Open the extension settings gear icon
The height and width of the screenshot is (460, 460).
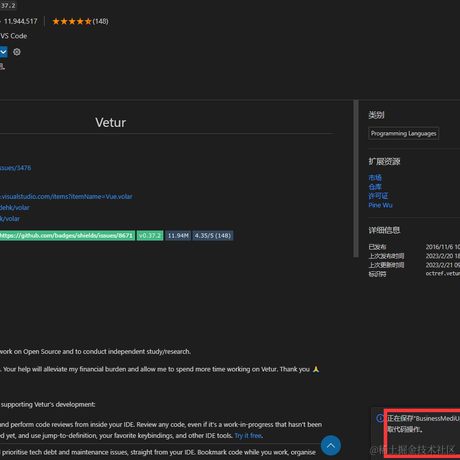click(17, 52)
